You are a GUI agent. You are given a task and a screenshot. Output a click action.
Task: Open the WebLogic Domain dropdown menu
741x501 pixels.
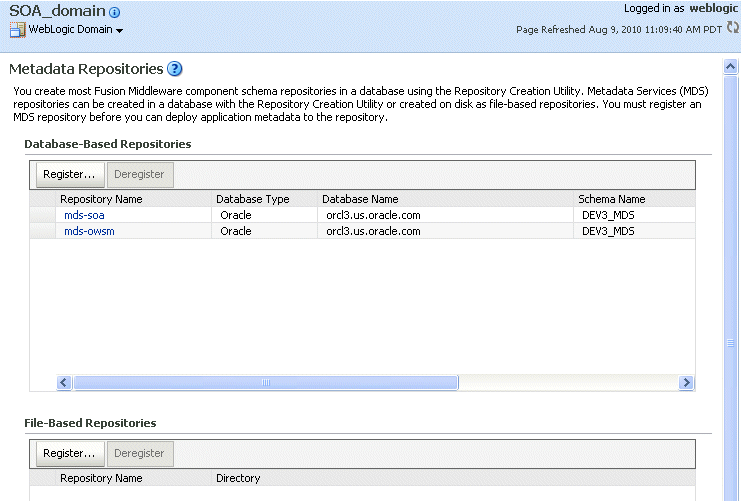pyautogui.click(x=76, y=29)
